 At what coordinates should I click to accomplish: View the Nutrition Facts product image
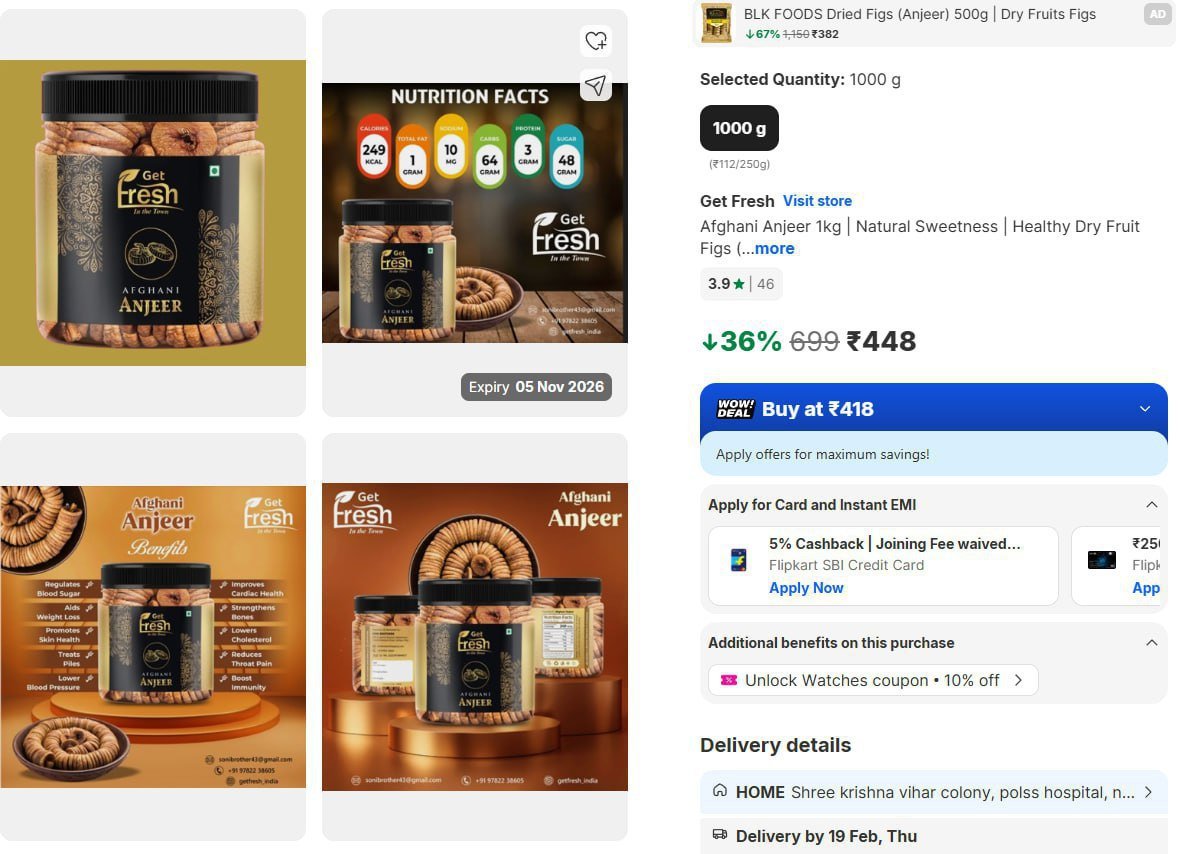coord(475,213)
